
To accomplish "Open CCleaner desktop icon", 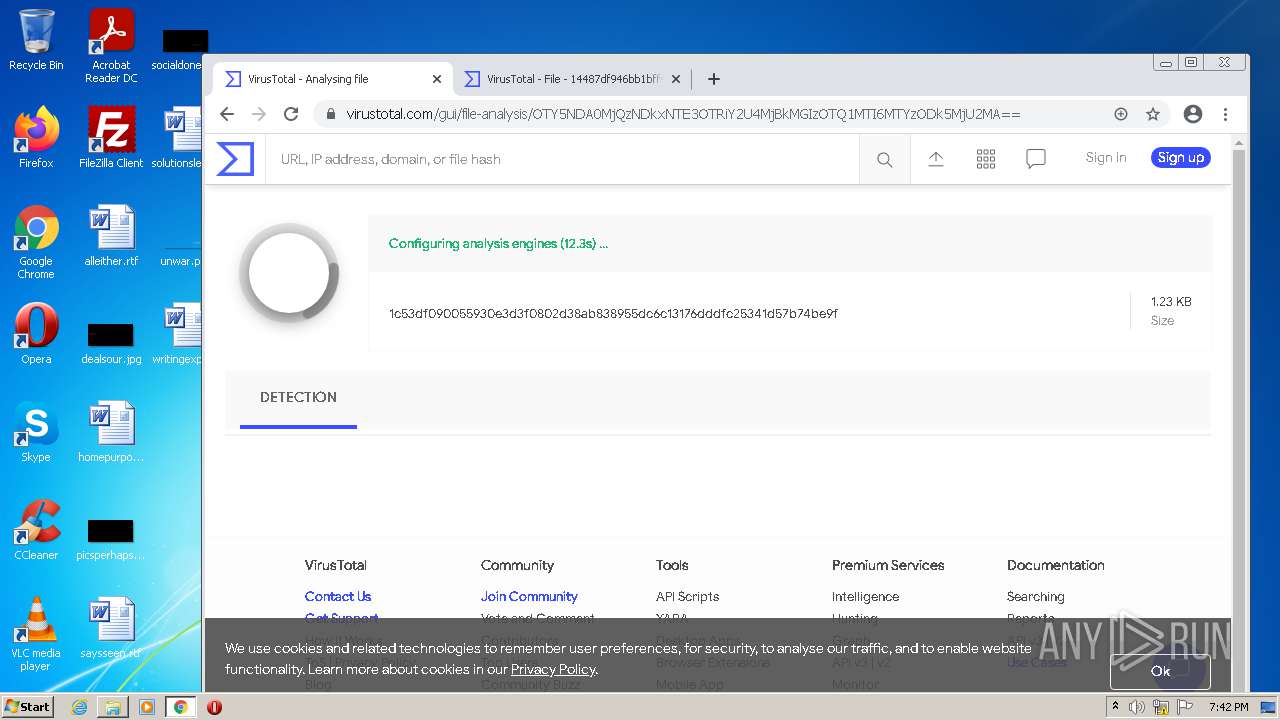I will click(36, 530).
